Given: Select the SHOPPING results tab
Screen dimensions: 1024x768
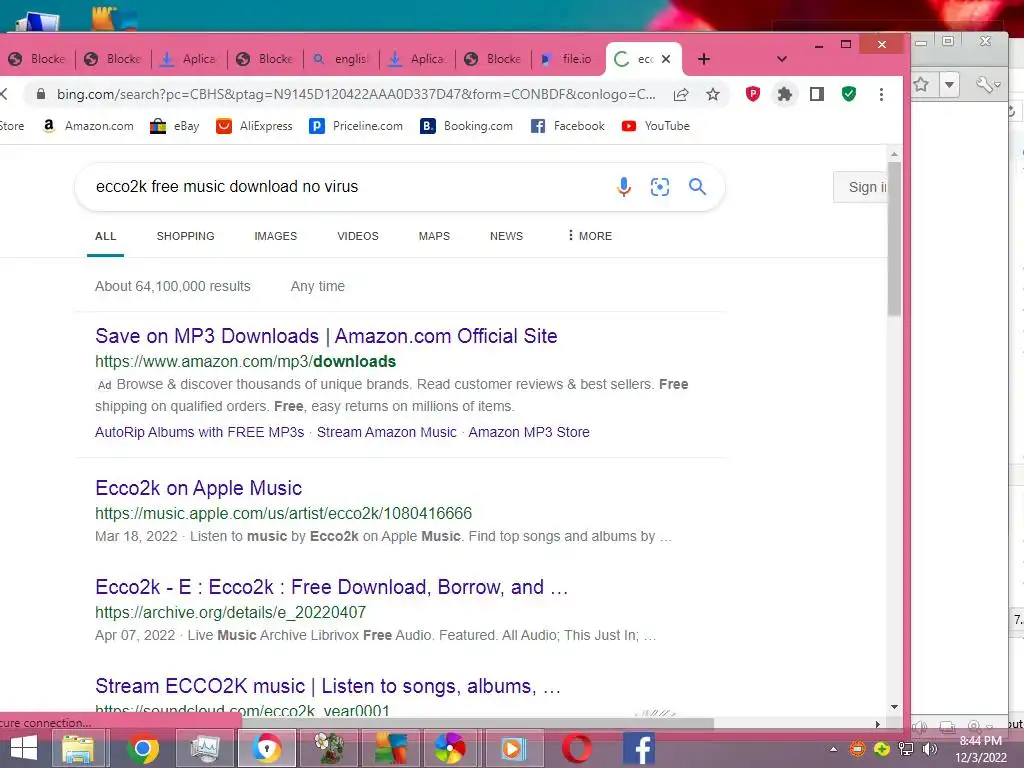Looking at the screenshot, I should [185, 236].
